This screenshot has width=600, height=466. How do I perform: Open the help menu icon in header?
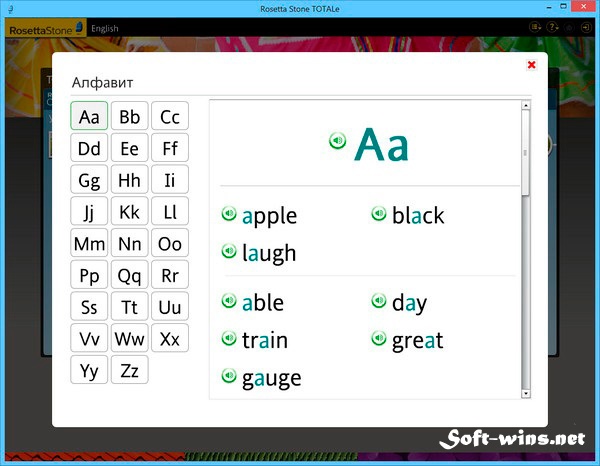pos(552,28)
